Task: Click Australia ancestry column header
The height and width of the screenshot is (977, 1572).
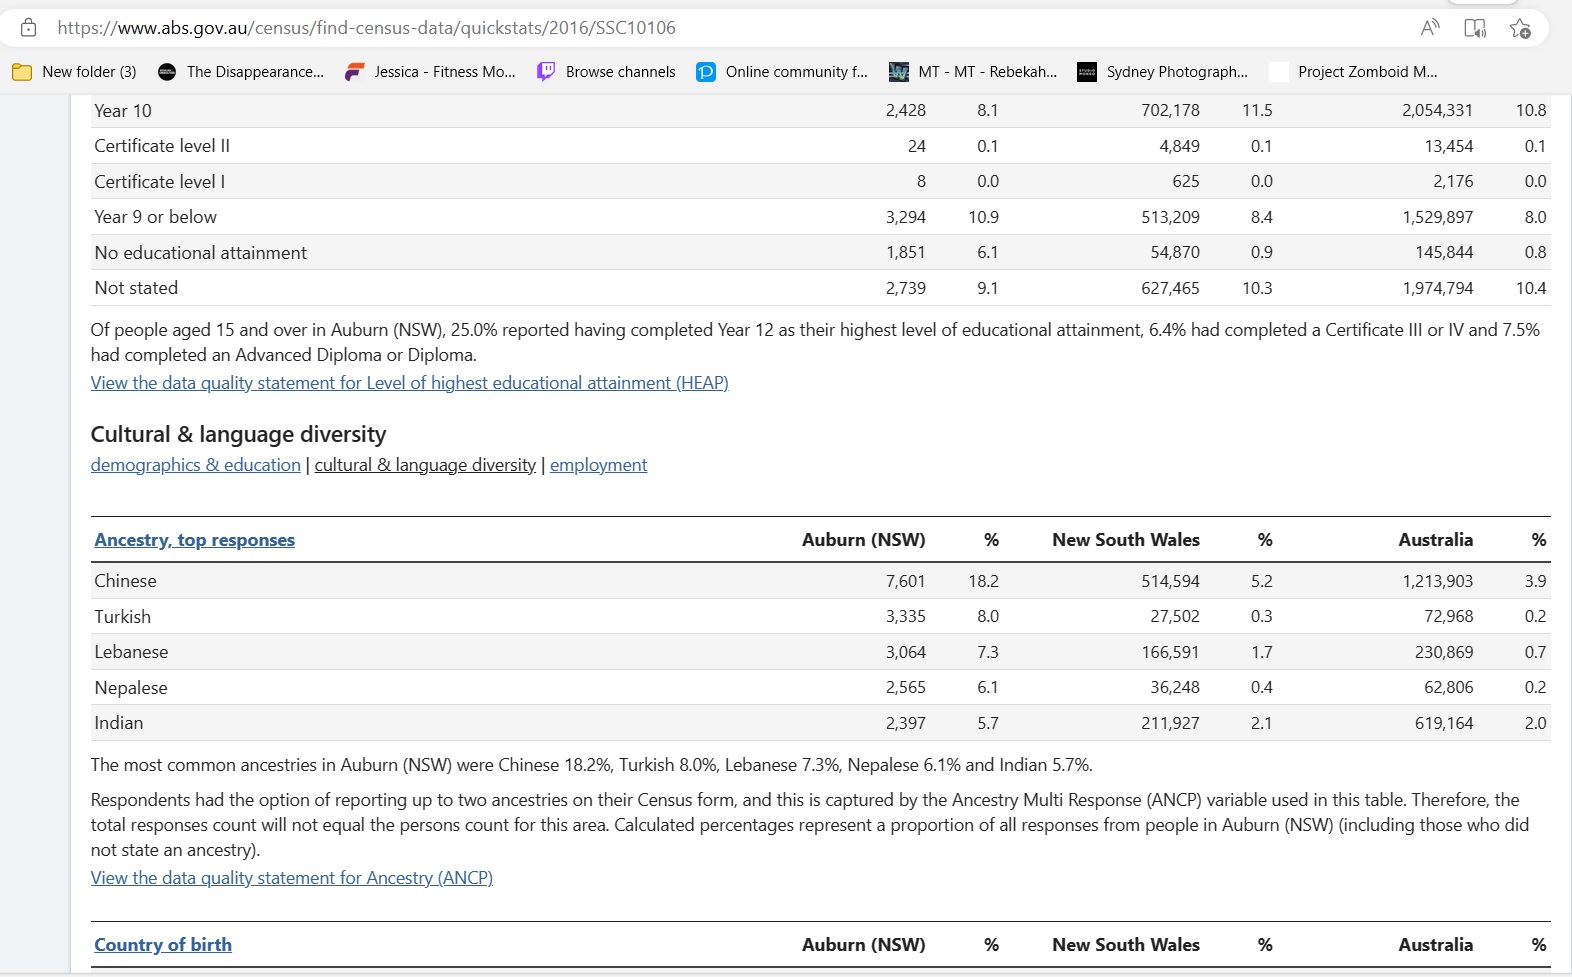Action: pyautogui.click(x=1435, y=540)
